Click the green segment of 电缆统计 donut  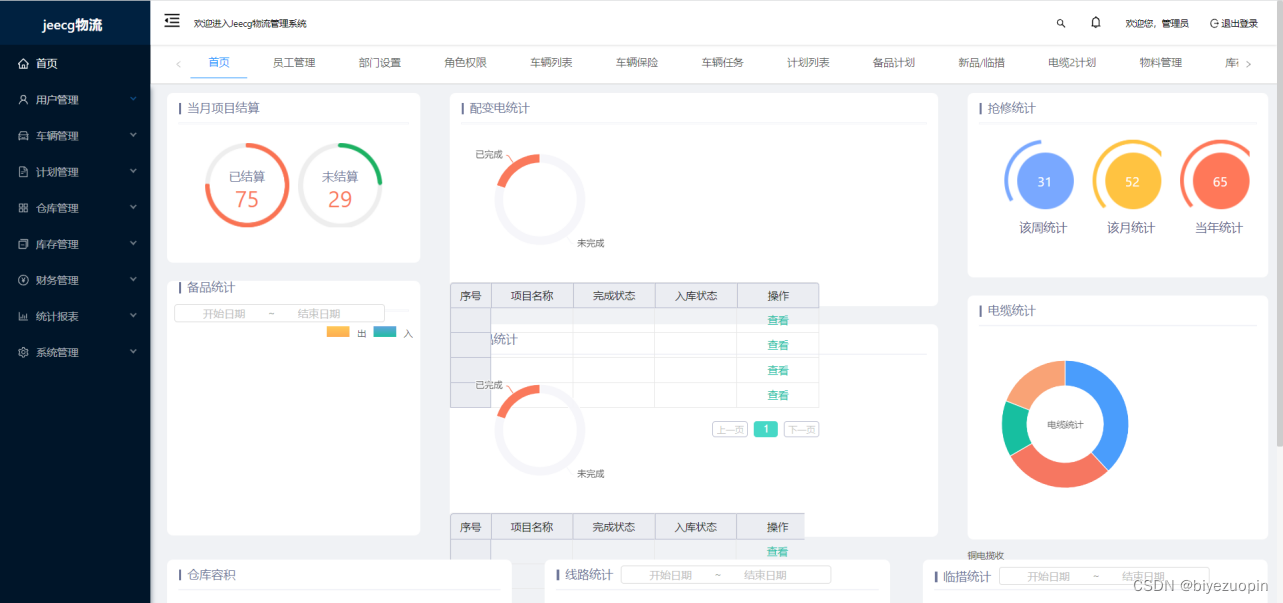click(x=1014, y=430)
